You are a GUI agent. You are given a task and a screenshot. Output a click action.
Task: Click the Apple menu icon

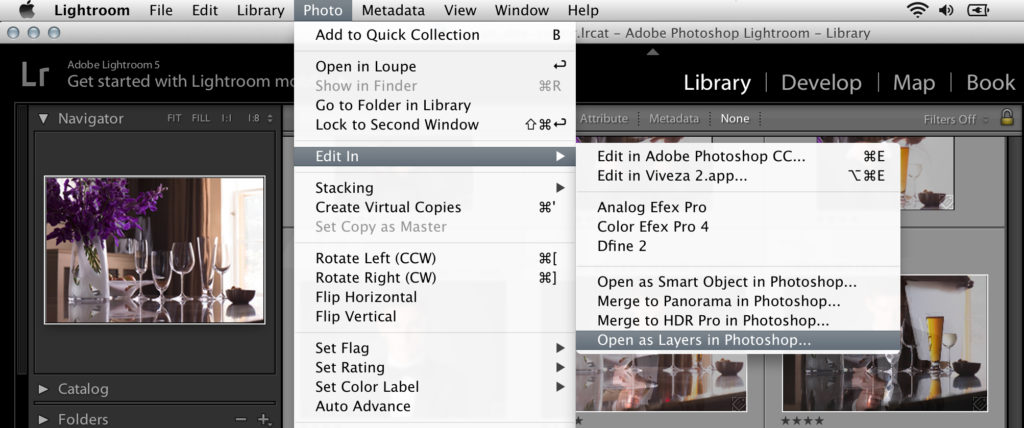pyautogui.click(x=27, y=10)
